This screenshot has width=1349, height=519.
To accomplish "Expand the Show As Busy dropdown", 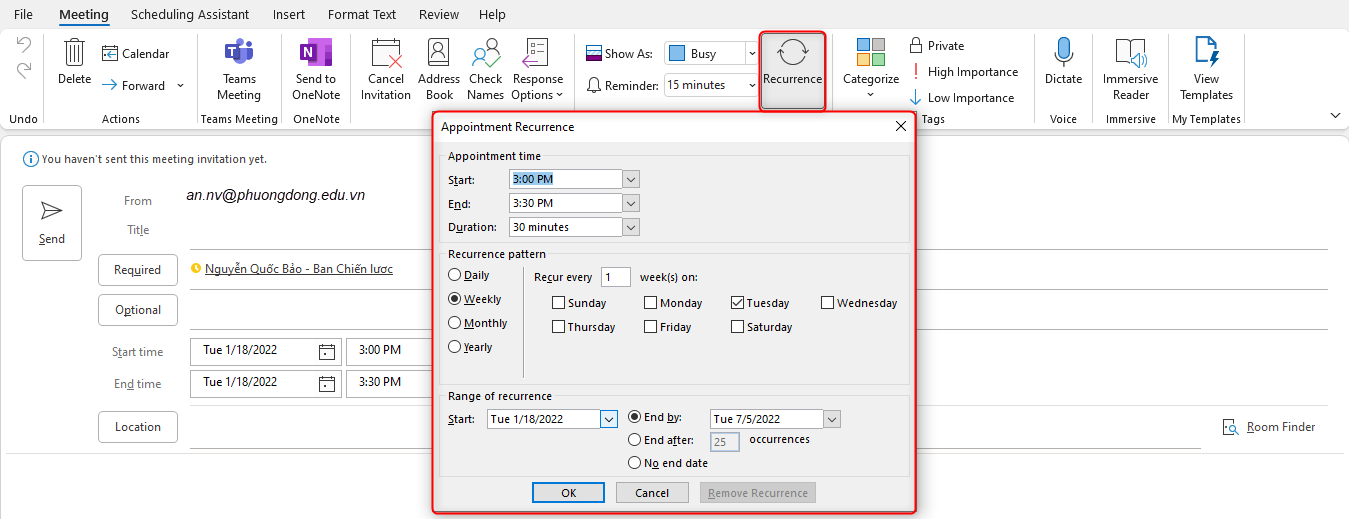I will pyautogui.click(x=751, y=54).
